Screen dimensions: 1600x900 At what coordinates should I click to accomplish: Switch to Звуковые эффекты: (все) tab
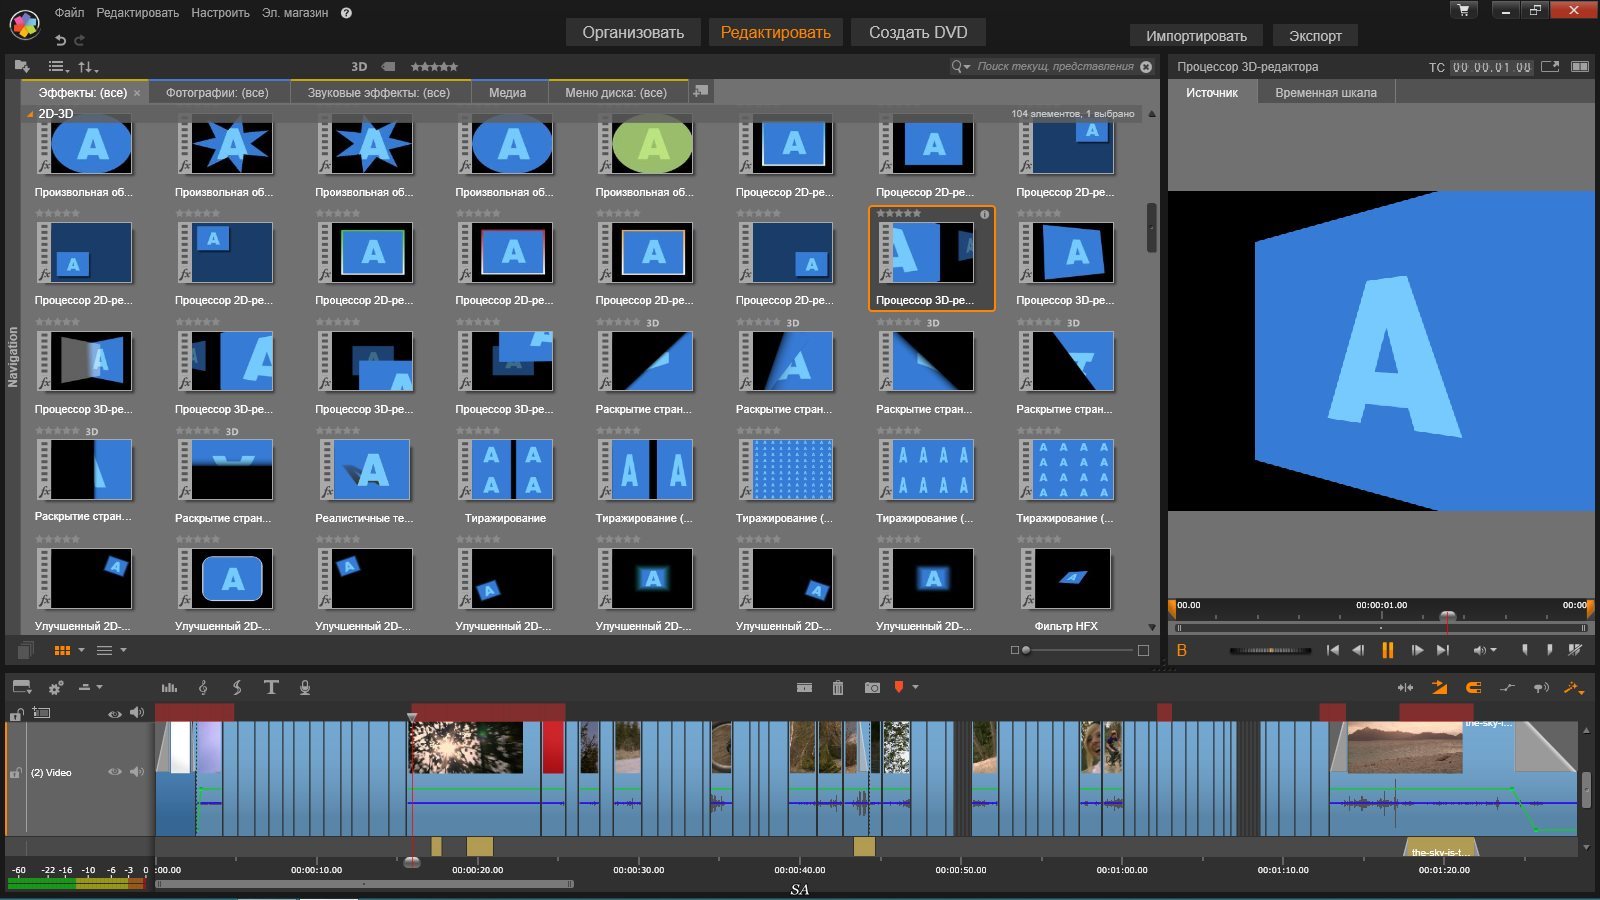[x=379, y=92]
